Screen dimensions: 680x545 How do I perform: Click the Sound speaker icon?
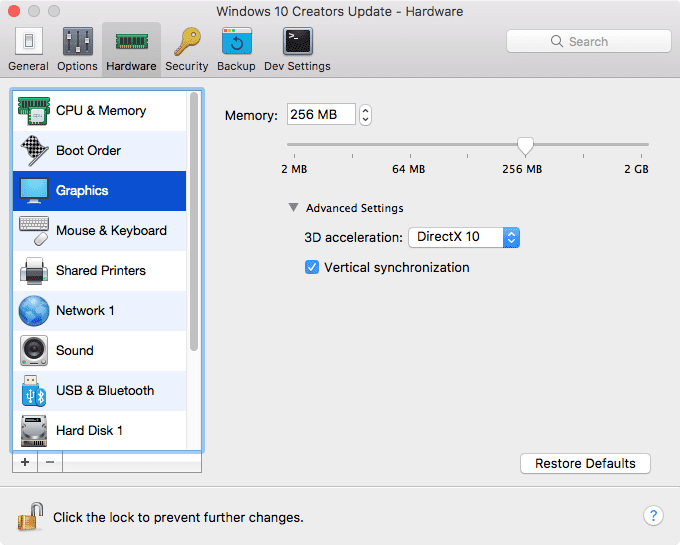[34, 350]
